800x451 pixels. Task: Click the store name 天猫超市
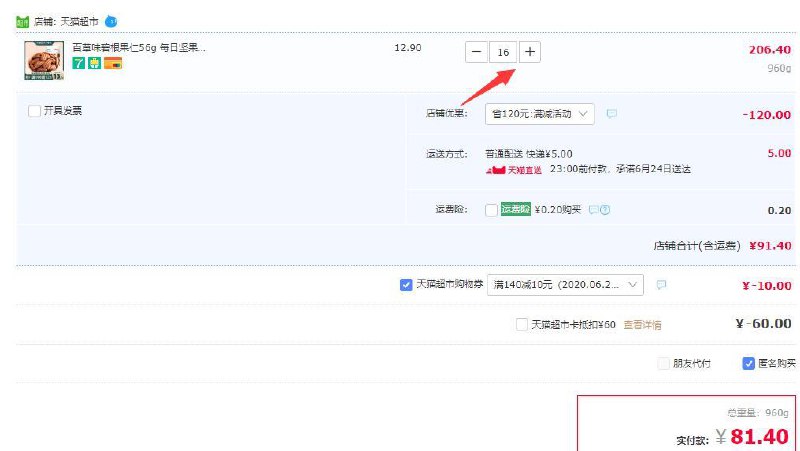point(79,22)
